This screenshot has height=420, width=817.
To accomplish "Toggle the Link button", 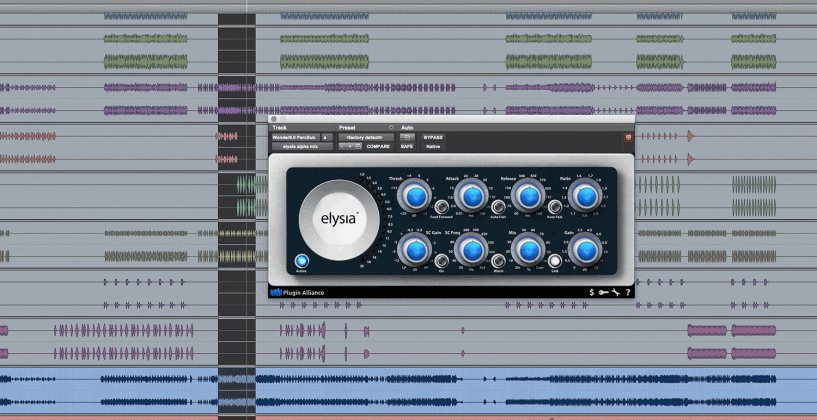I will tap(555, 261).
